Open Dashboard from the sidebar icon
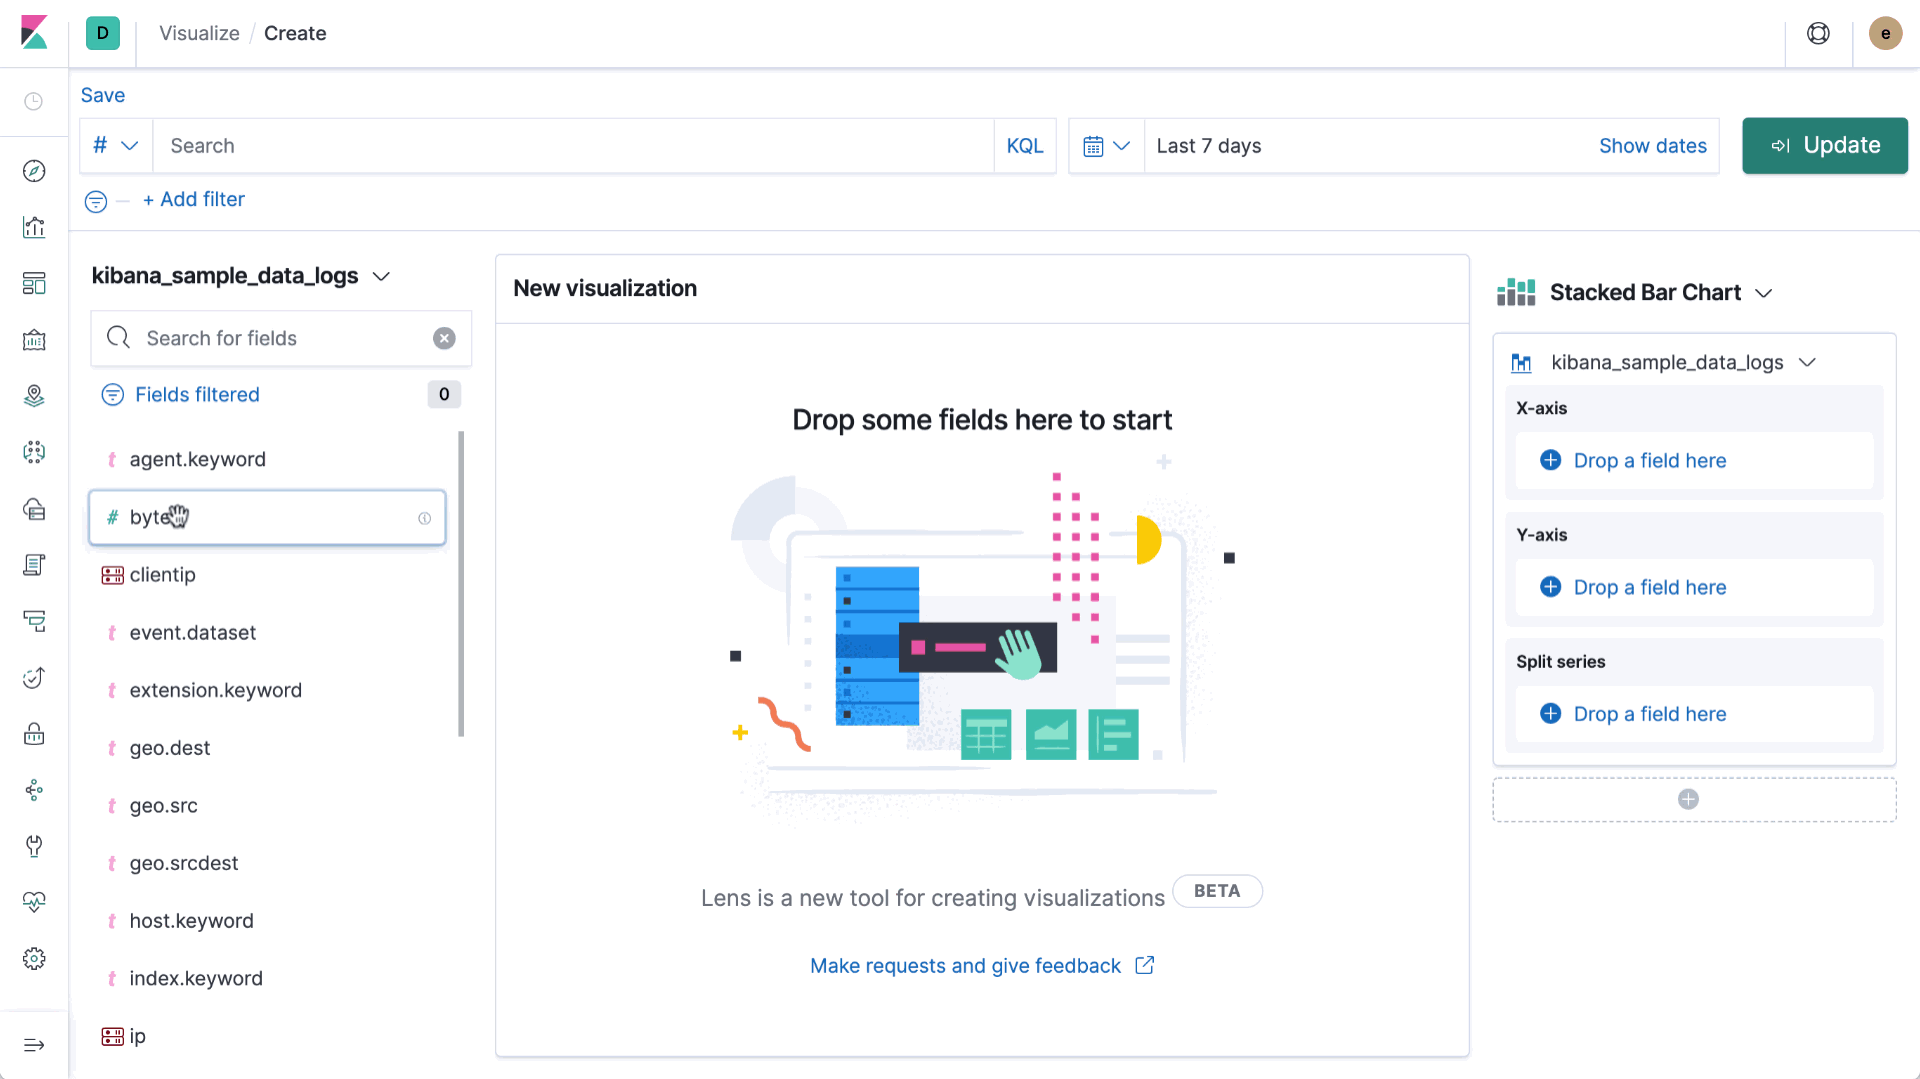Viewport: 1920px width, 1079px height. pyautogui.click(x=34, y=284)
